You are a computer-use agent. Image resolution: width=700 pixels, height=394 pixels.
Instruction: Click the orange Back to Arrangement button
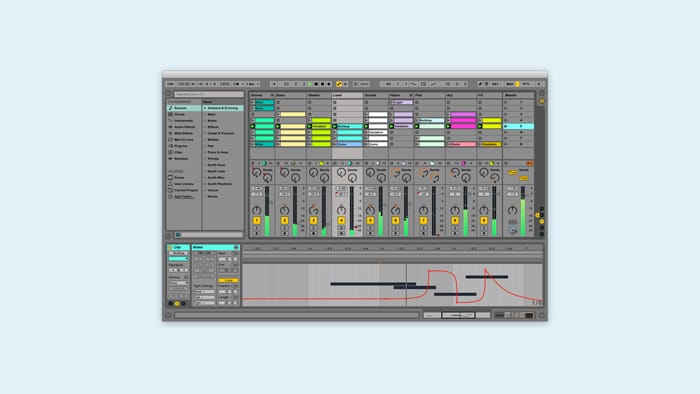[x=529, y=163]
